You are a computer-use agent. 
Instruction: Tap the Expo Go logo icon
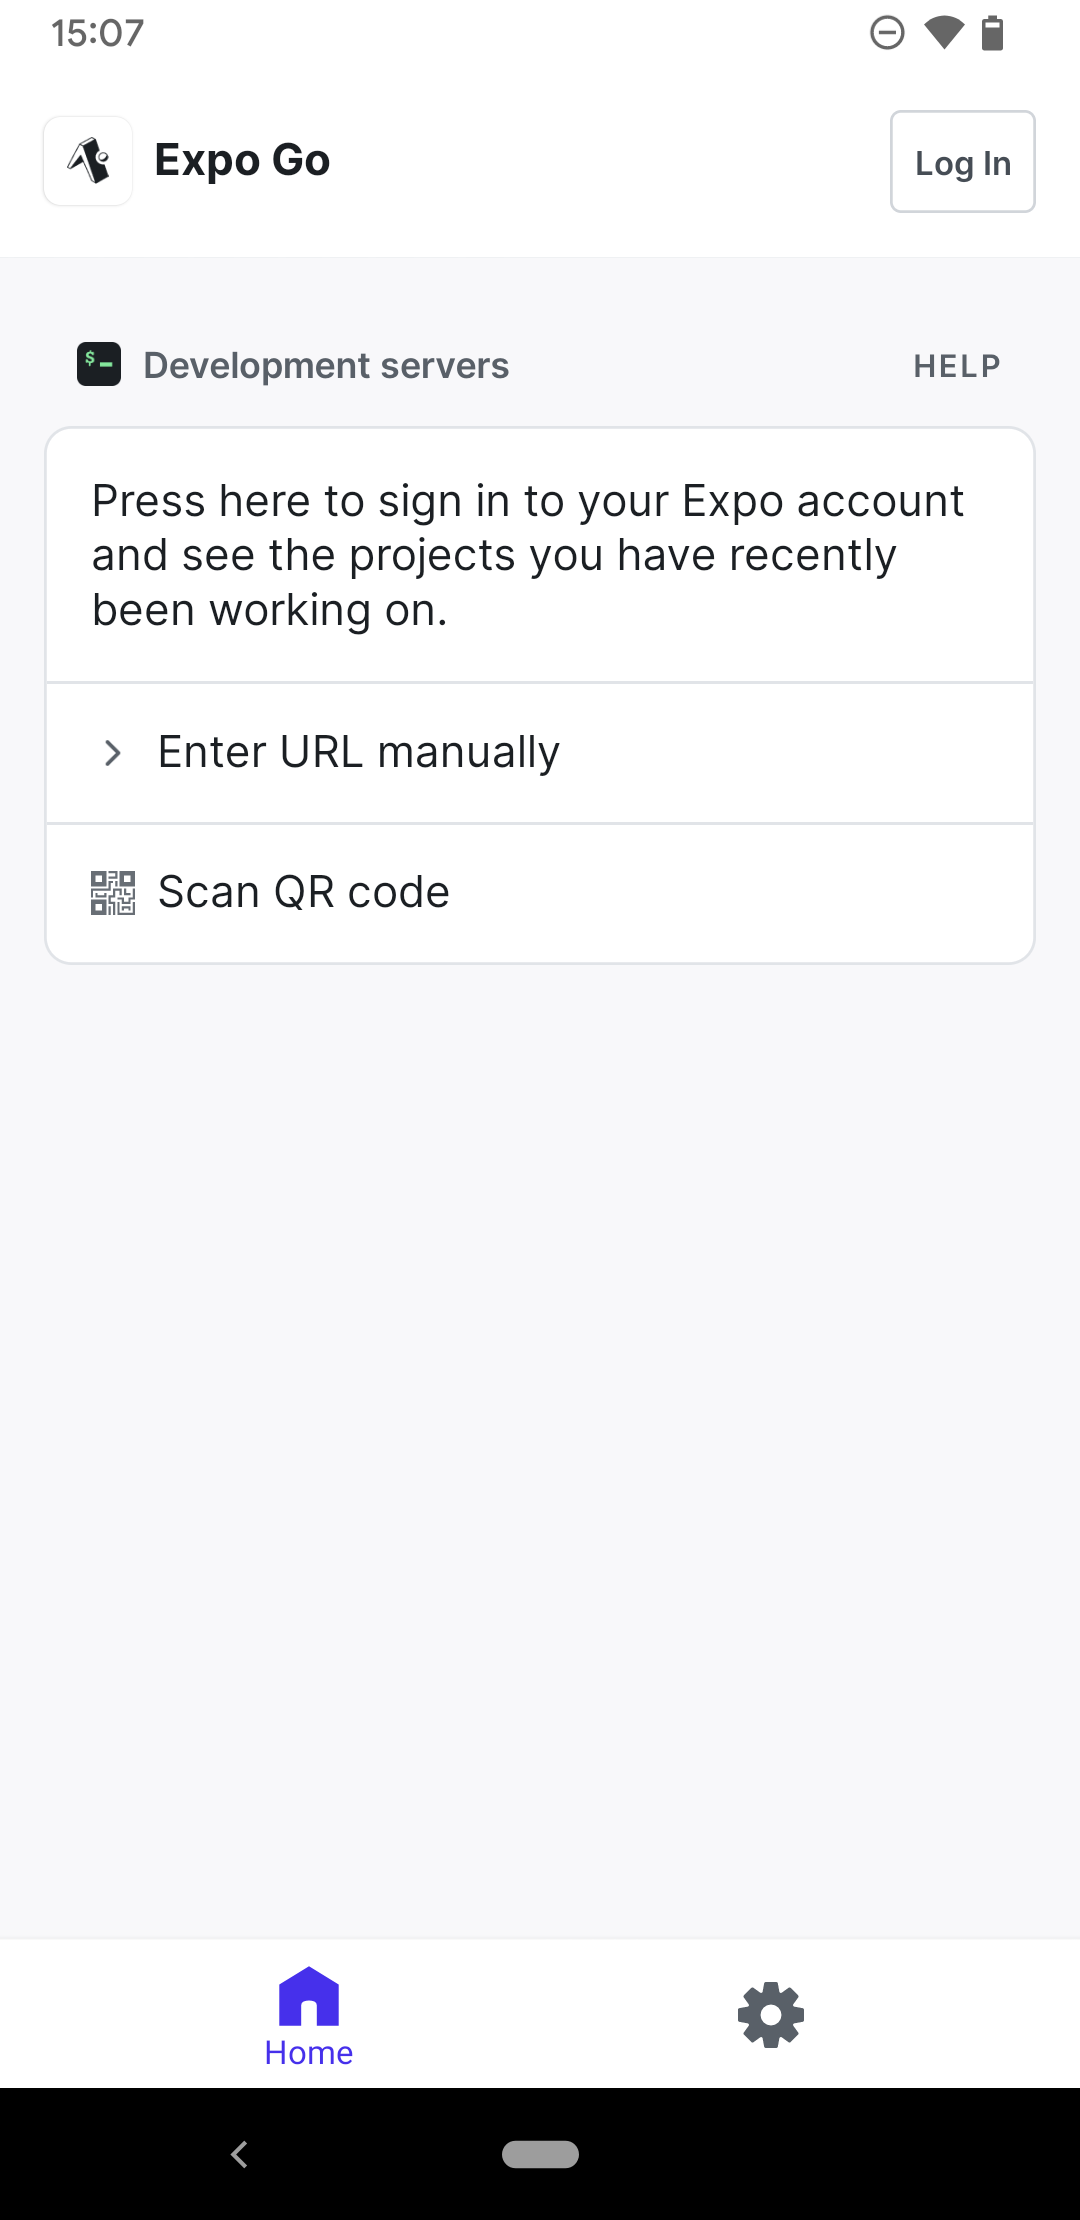point(88,161)
